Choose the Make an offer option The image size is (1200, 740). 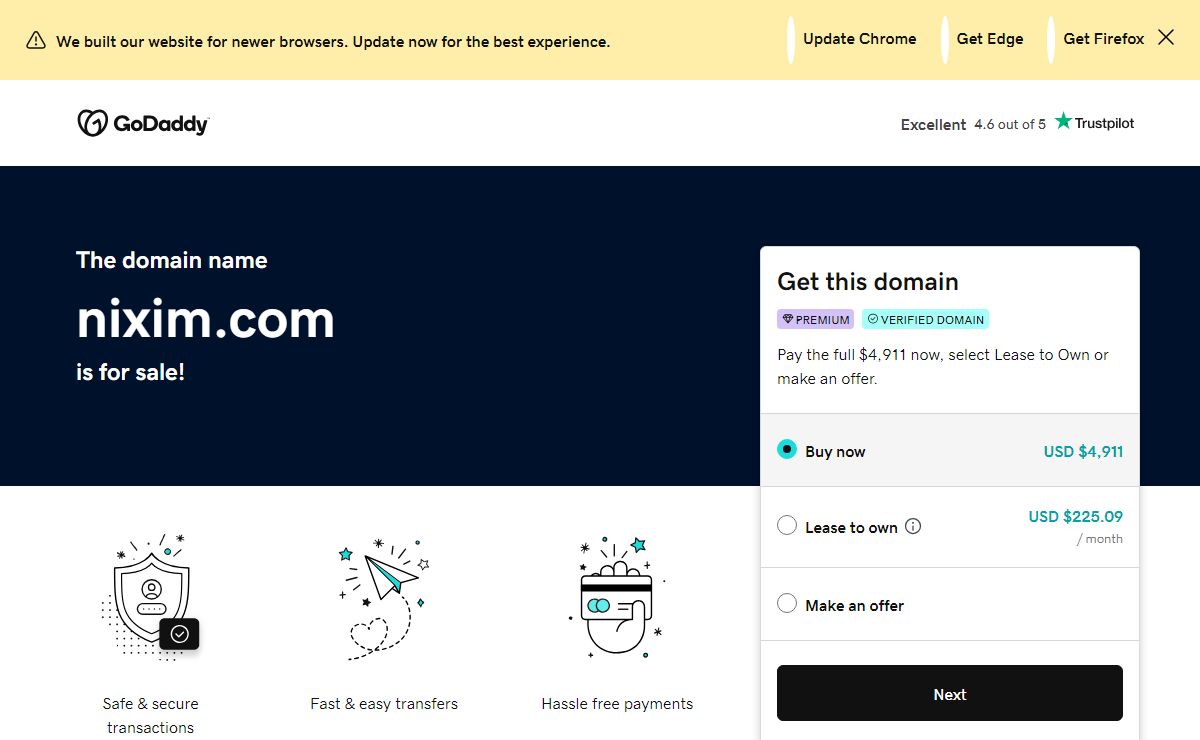(787, 604)
